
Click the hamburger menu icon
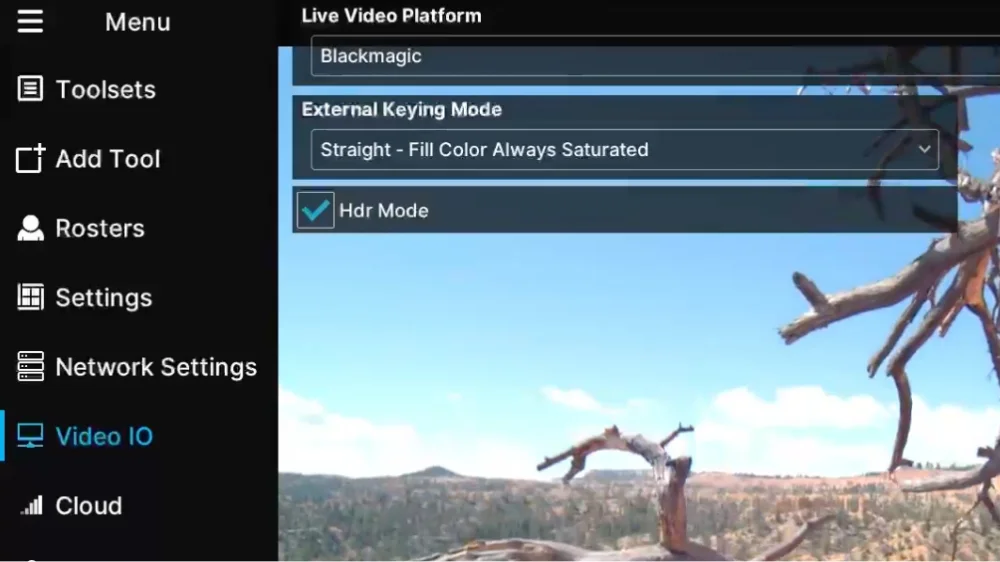point(30,21)
